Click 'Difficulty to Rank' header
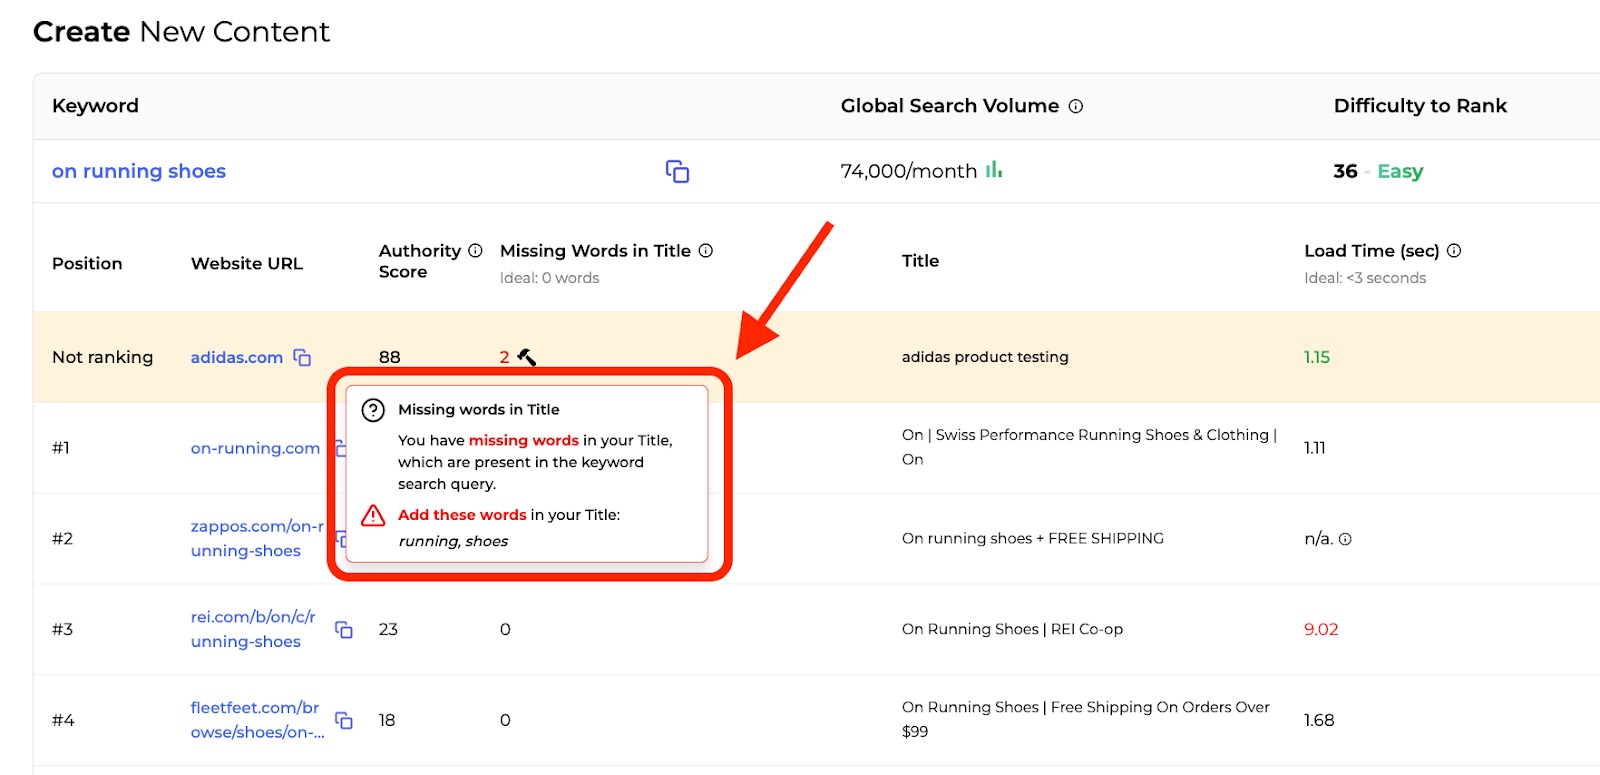 click(1420, 106)
